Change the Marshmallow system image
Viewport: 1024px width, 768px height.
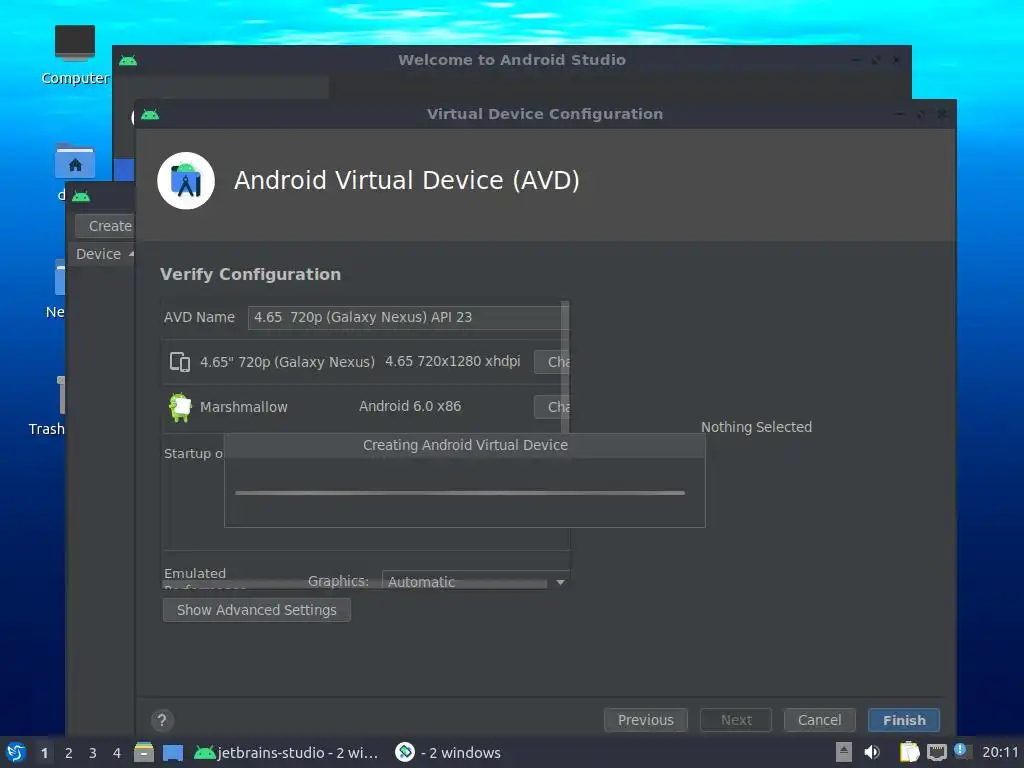551,407
